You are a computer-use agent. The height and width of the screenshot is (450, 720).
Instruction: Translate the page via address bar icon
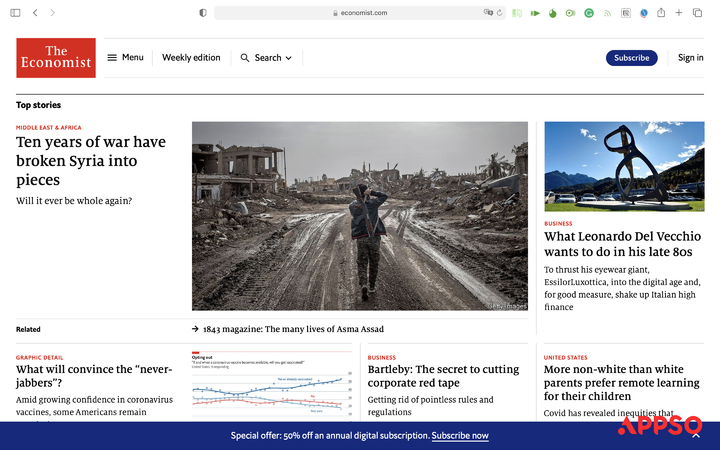coord(488,12)
